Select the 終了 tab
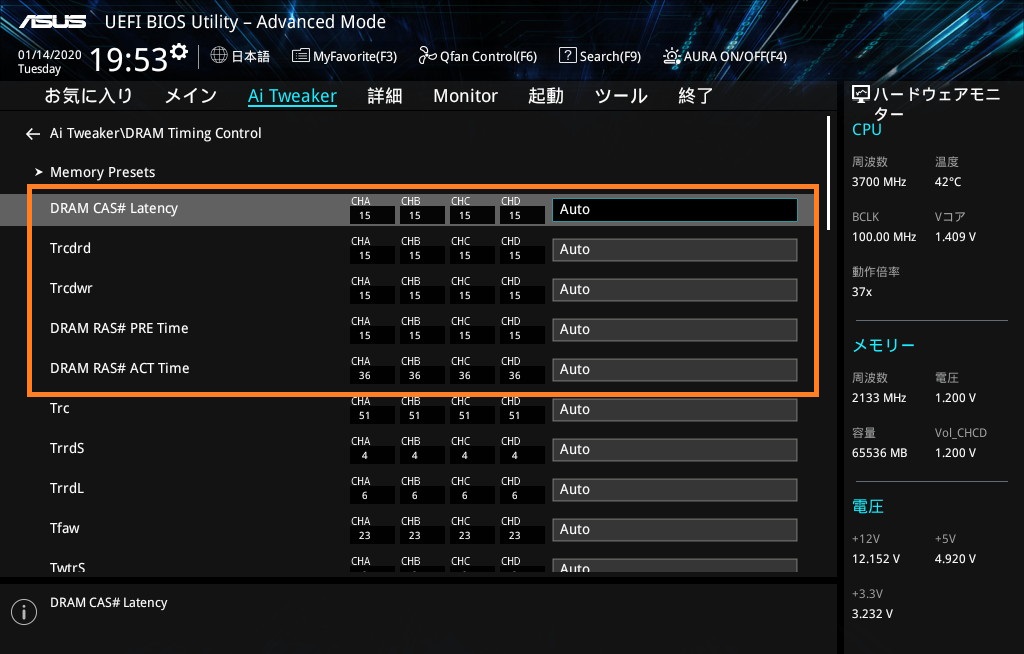 coord(696,96)
